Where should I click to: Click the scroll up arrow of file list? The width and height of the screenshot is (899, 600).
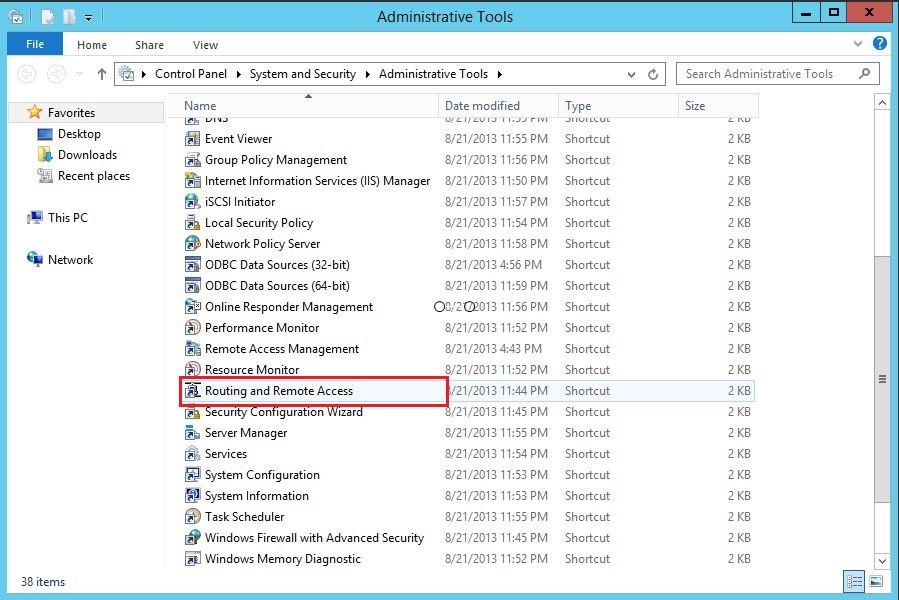click(882, 103)
